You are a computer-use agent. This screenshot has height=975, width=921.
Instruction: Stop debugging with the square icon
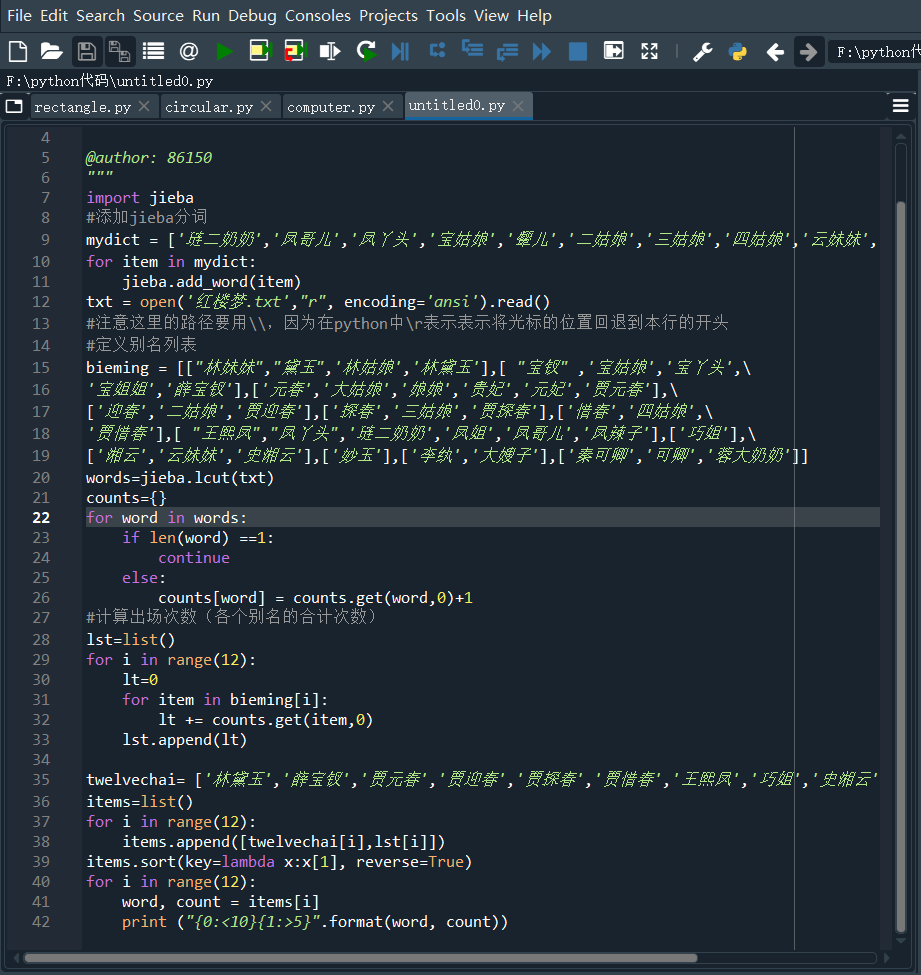coord(578,51)
